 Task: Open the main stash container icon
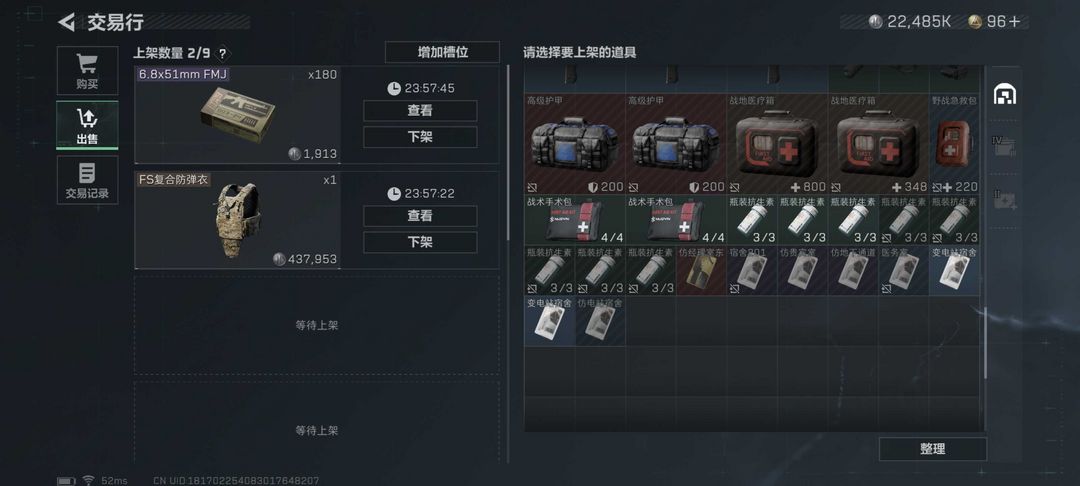click(1005, 94)
